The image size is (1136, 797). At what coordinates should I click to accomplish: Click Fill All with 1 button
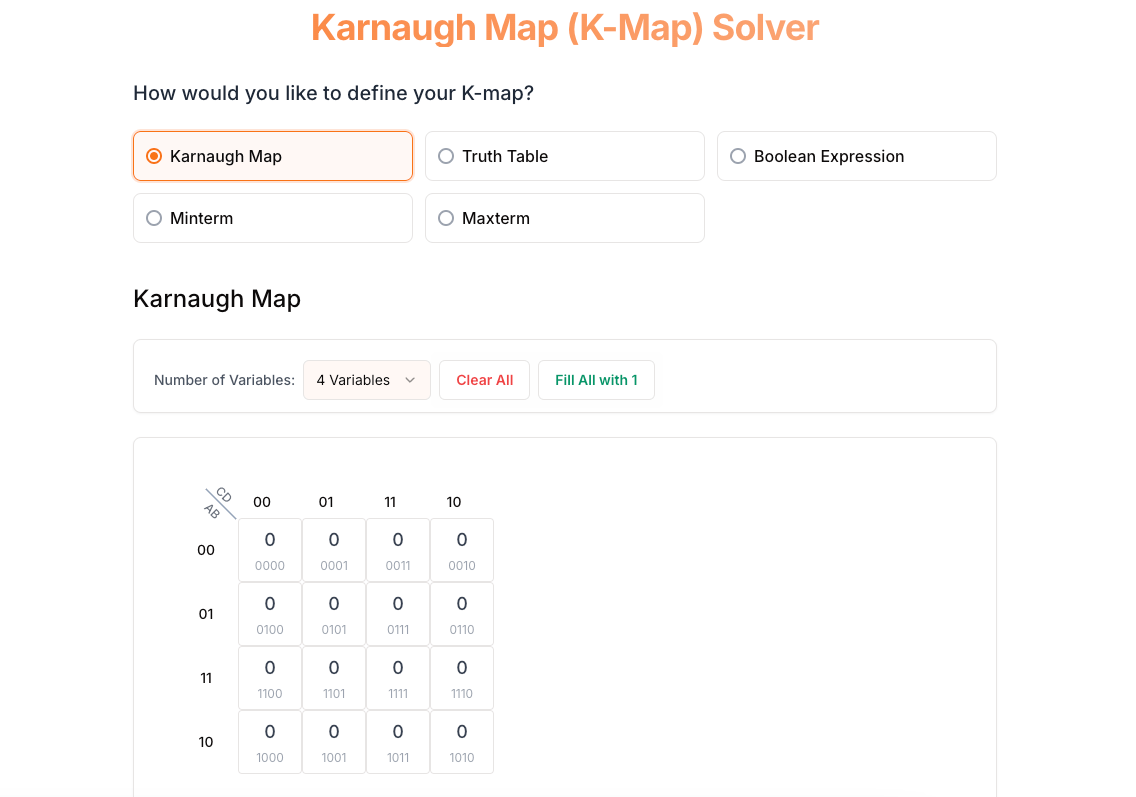(x=596, y=380)
